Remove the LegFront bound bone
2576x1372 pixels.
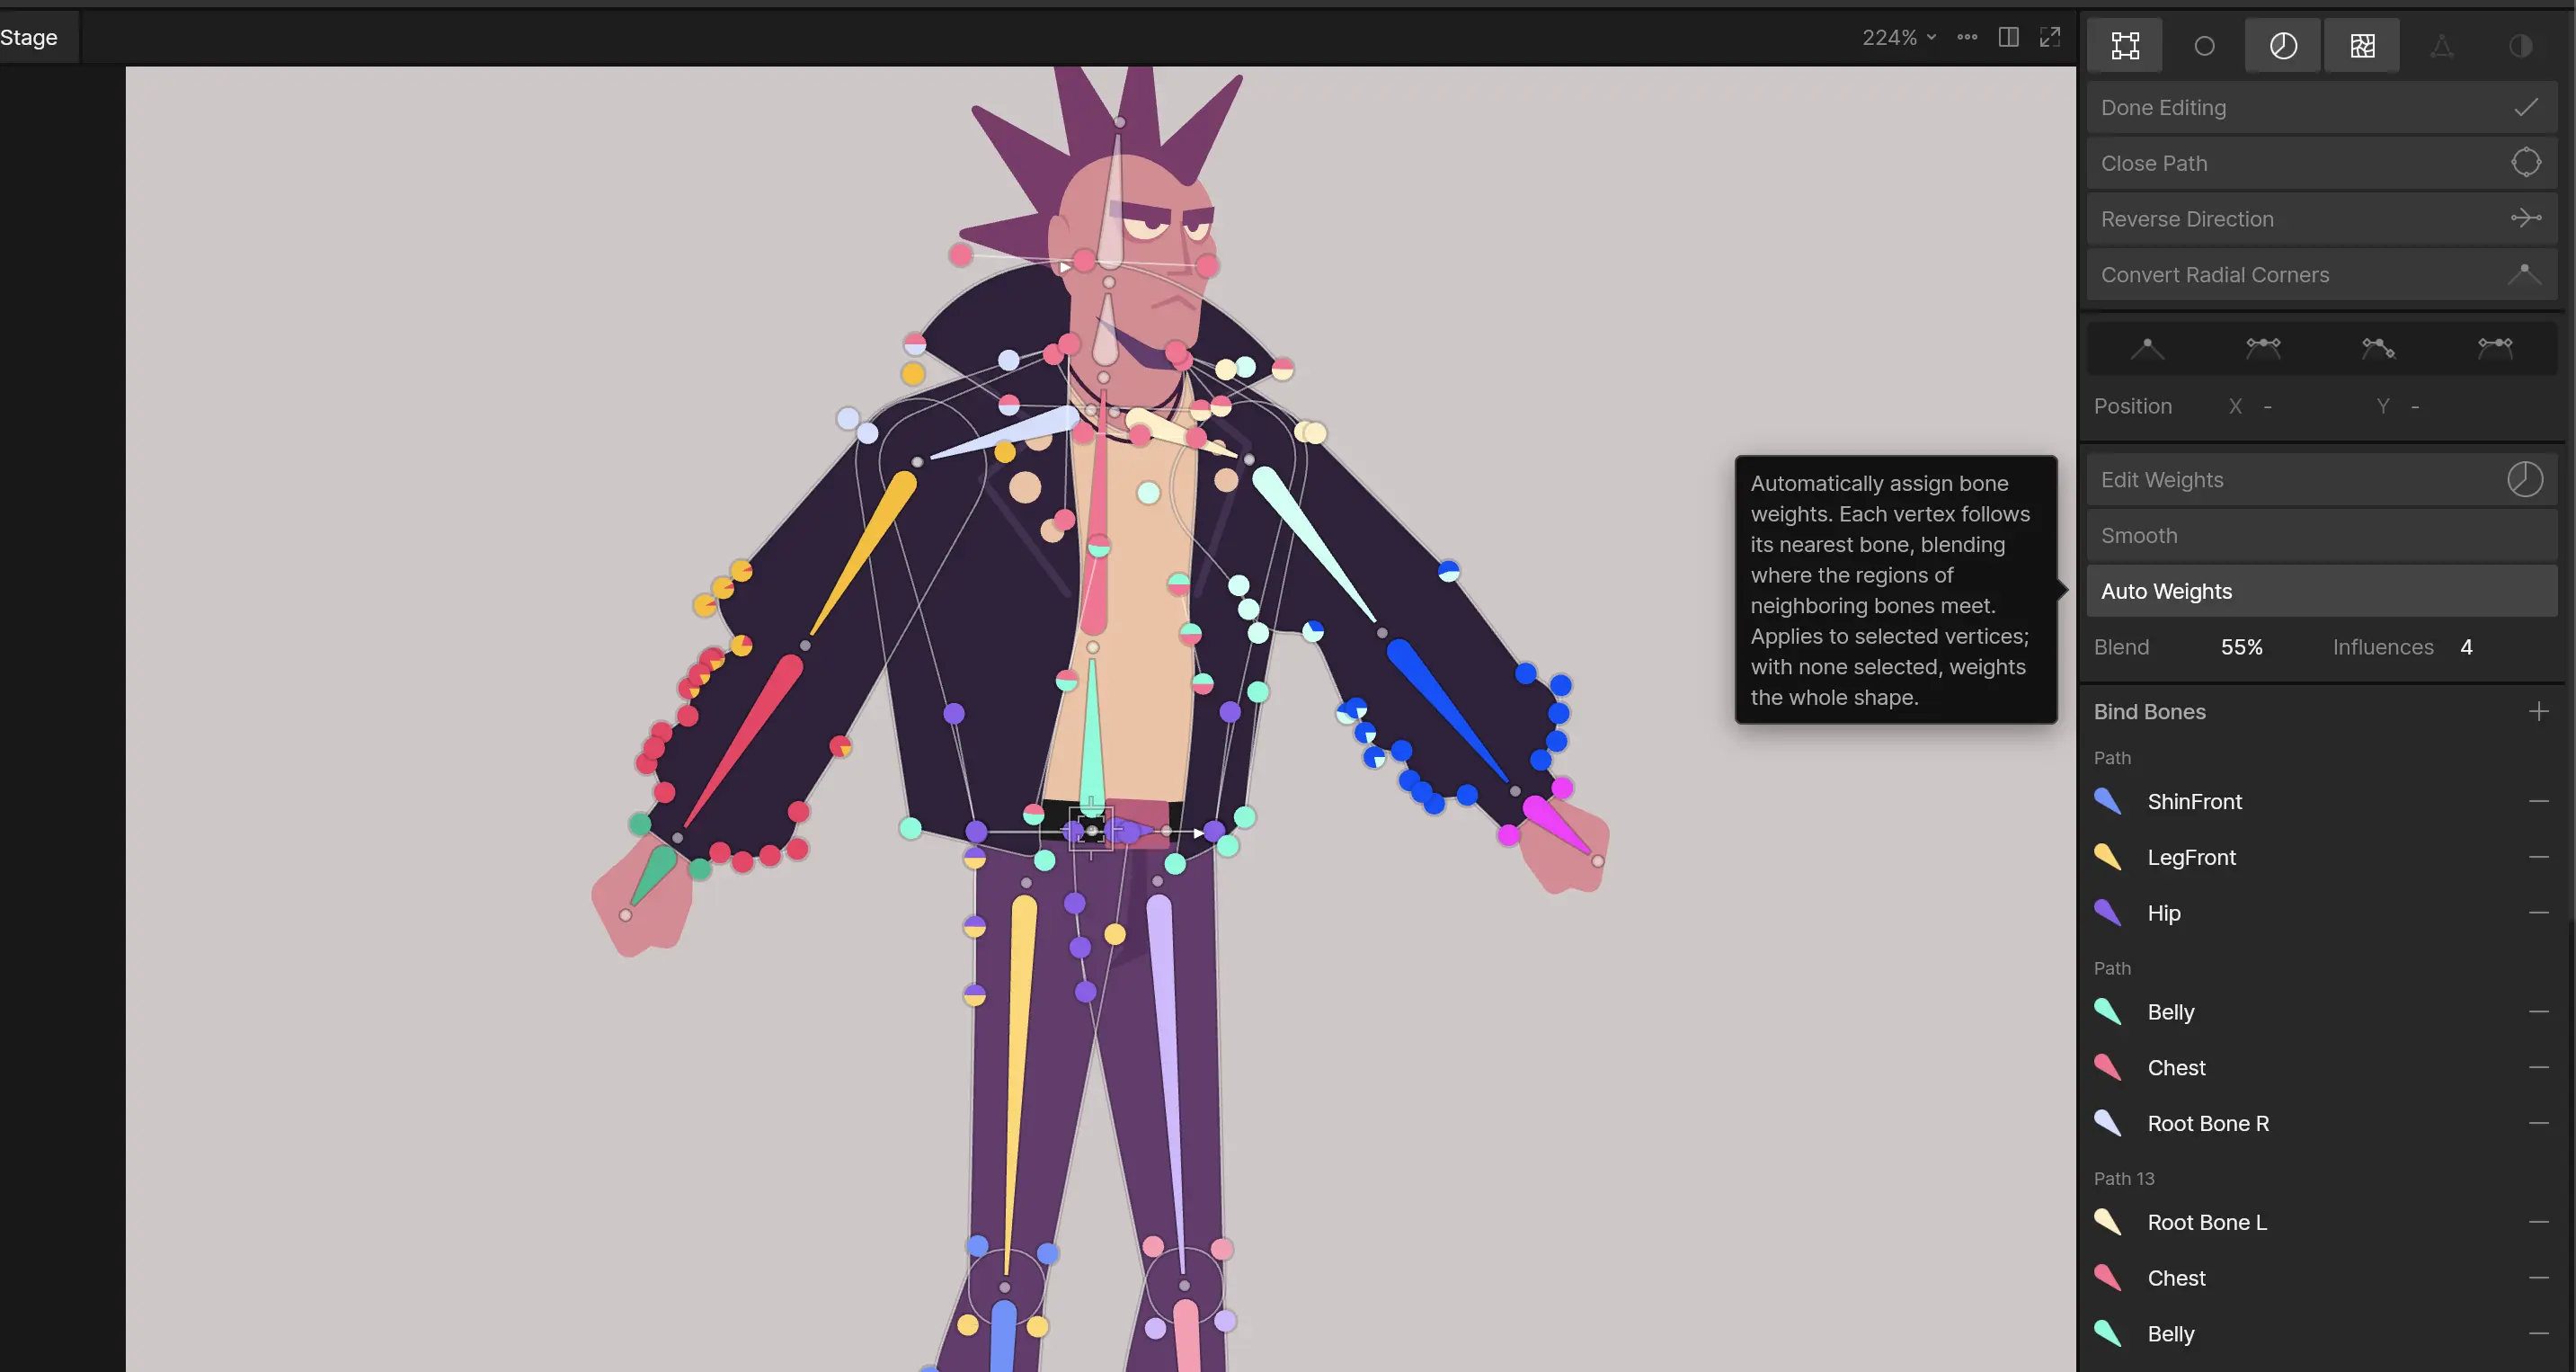[2538, 857]
